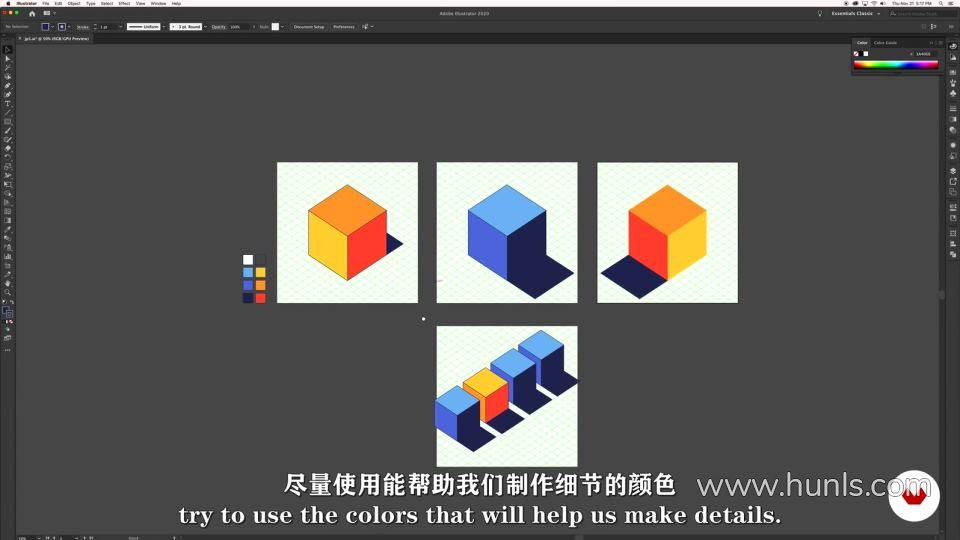Select the Column Graph tool
Image resolution: width=960 pixels, height=540 pixels.
7,257
